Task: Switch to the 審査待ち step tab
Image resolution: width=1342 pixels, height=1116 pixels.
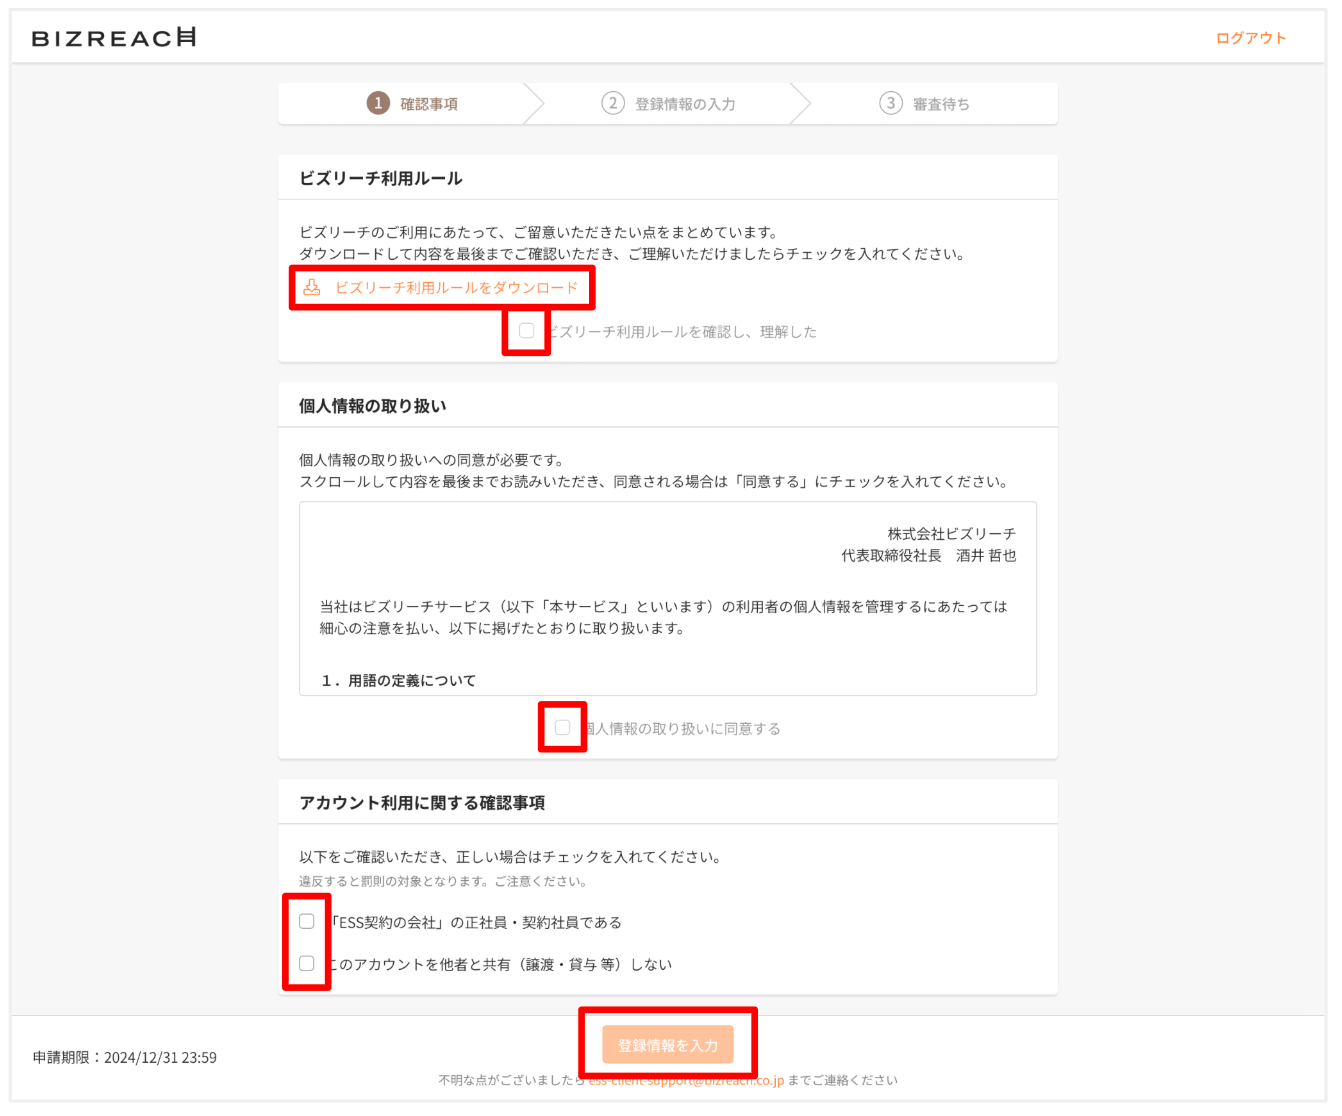Action: (x=941, y=104)
